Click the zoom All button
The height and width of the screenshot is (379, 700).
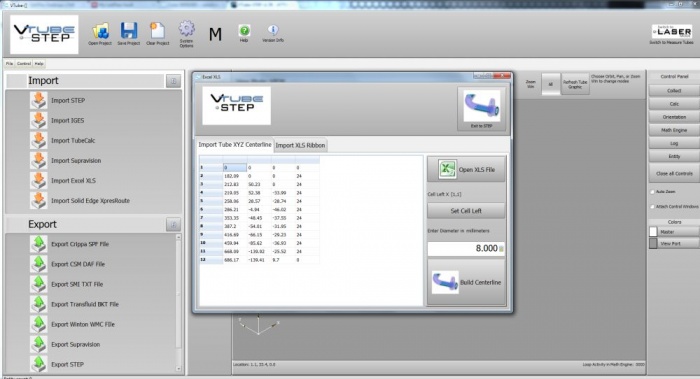click(550, 84)
